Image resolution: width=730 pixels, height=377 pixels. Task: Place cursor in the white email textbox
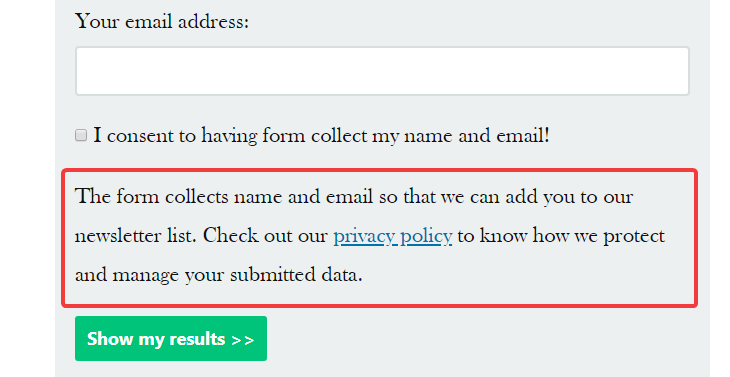coord(382,71)
